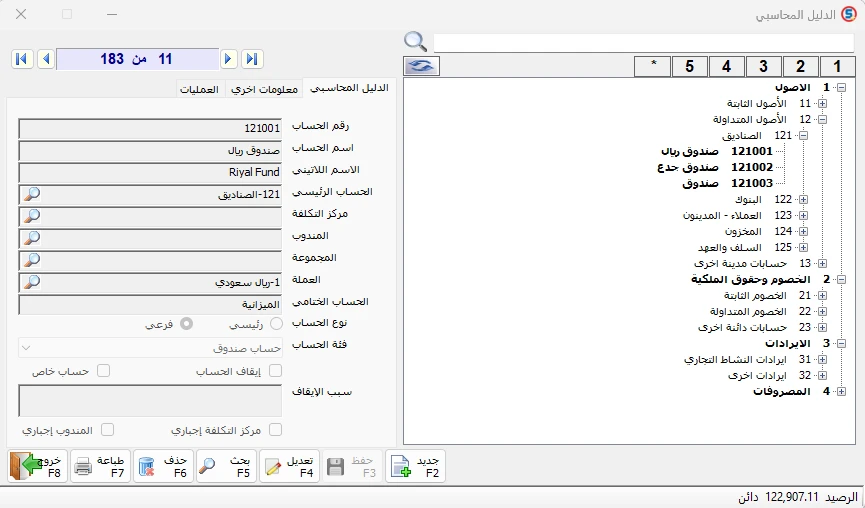Click the tree search input box

pos(644,42)
